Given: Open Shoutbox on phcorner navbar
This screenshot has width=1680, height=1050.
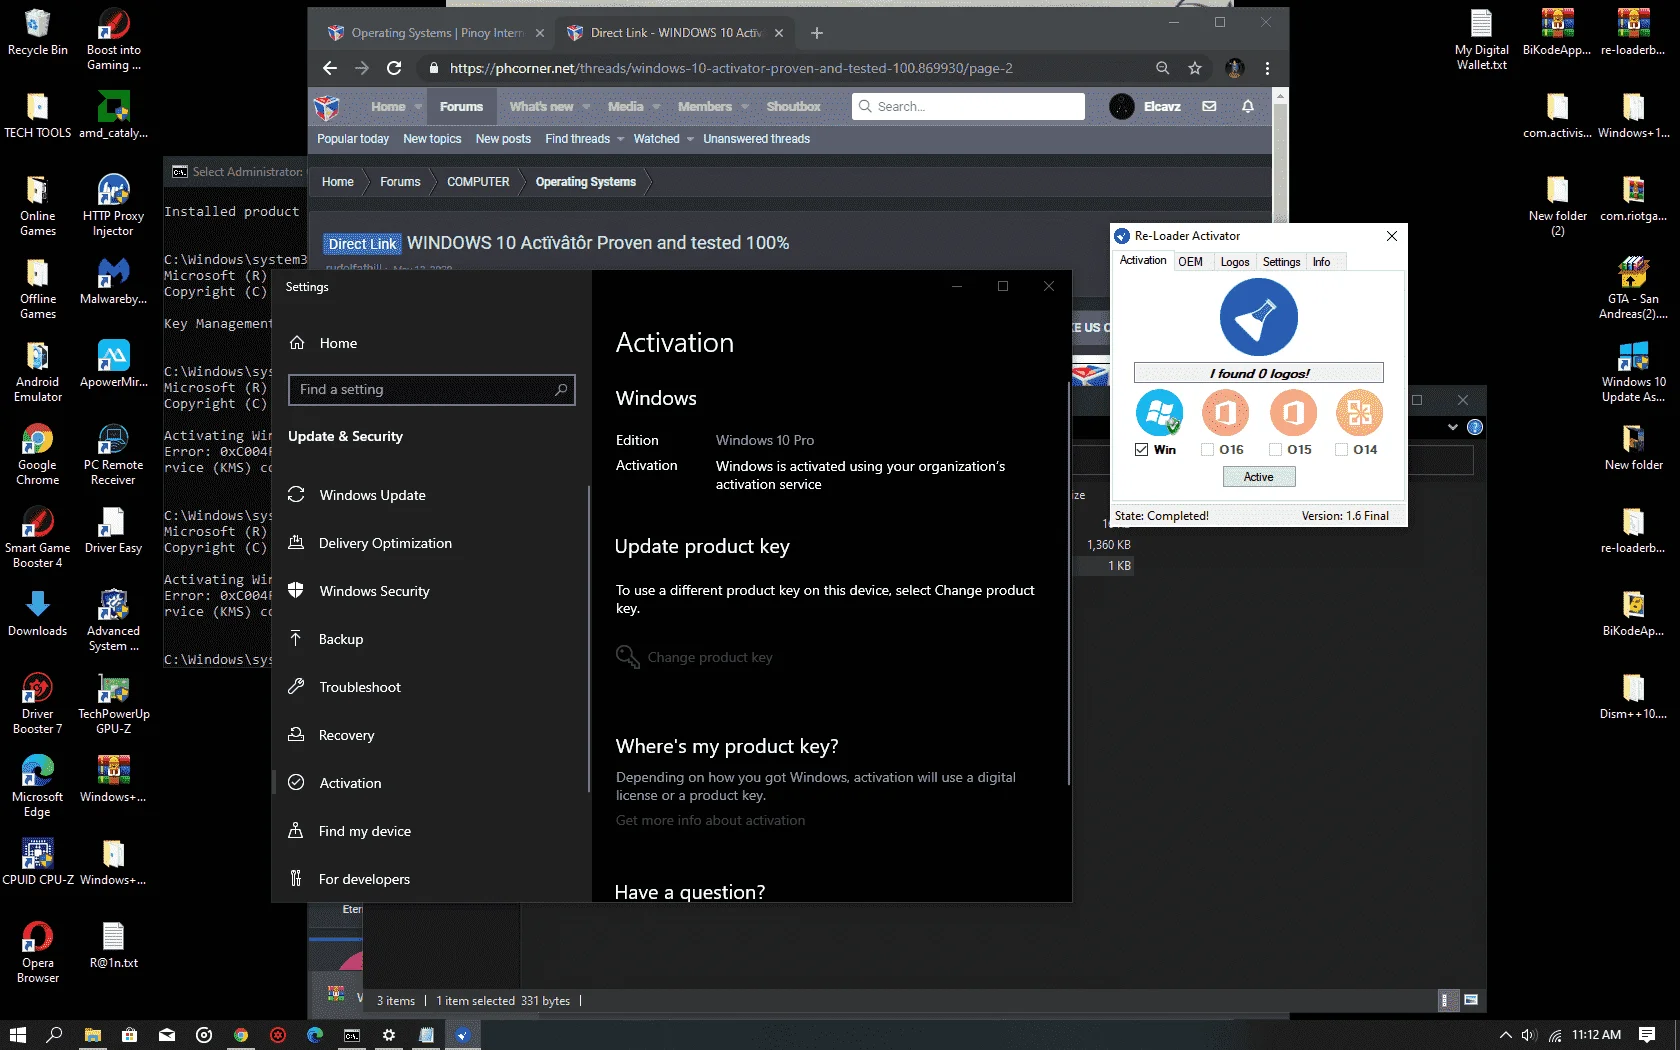Looking at the screenshot, I should click(x=793, y=107).
